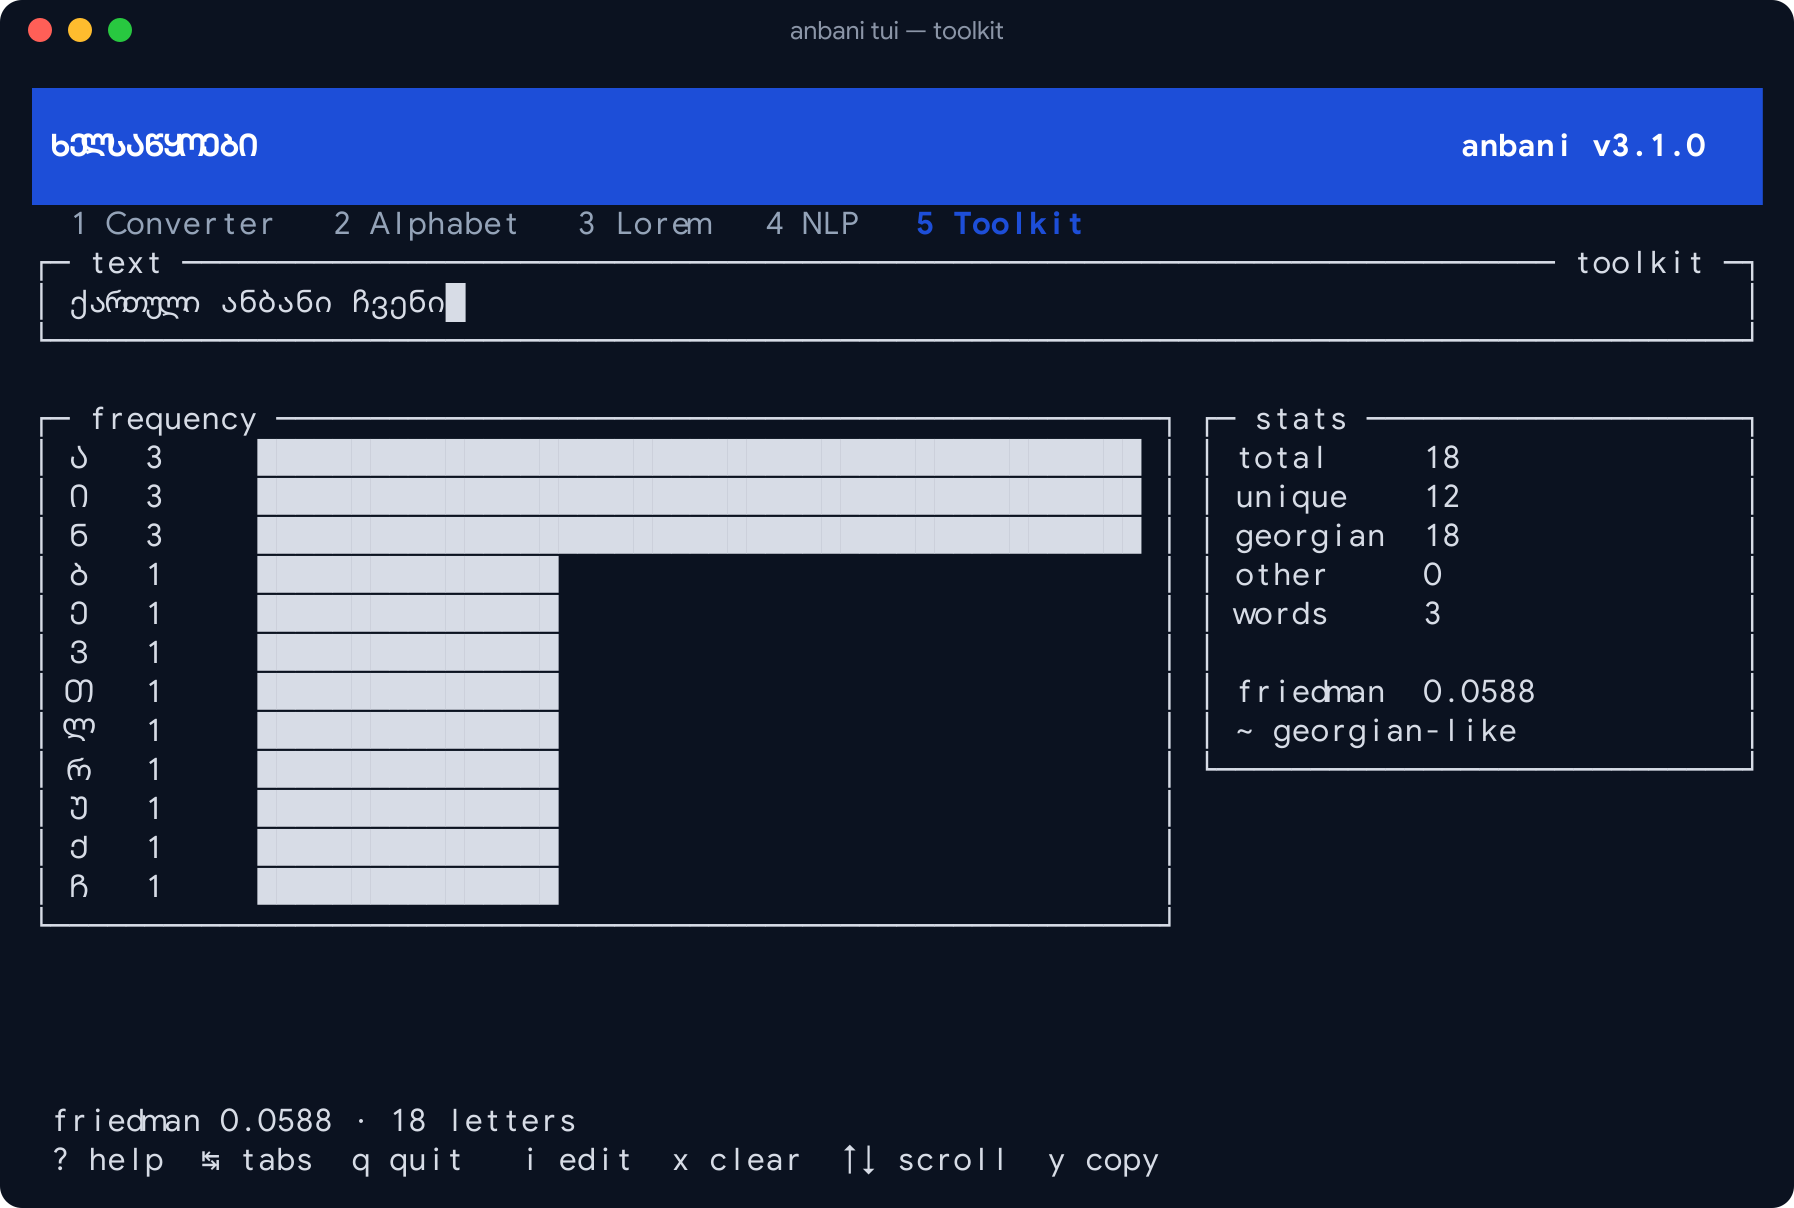
Task: Click the 'total' value 18 in stats
Action: coord(1442,458)
